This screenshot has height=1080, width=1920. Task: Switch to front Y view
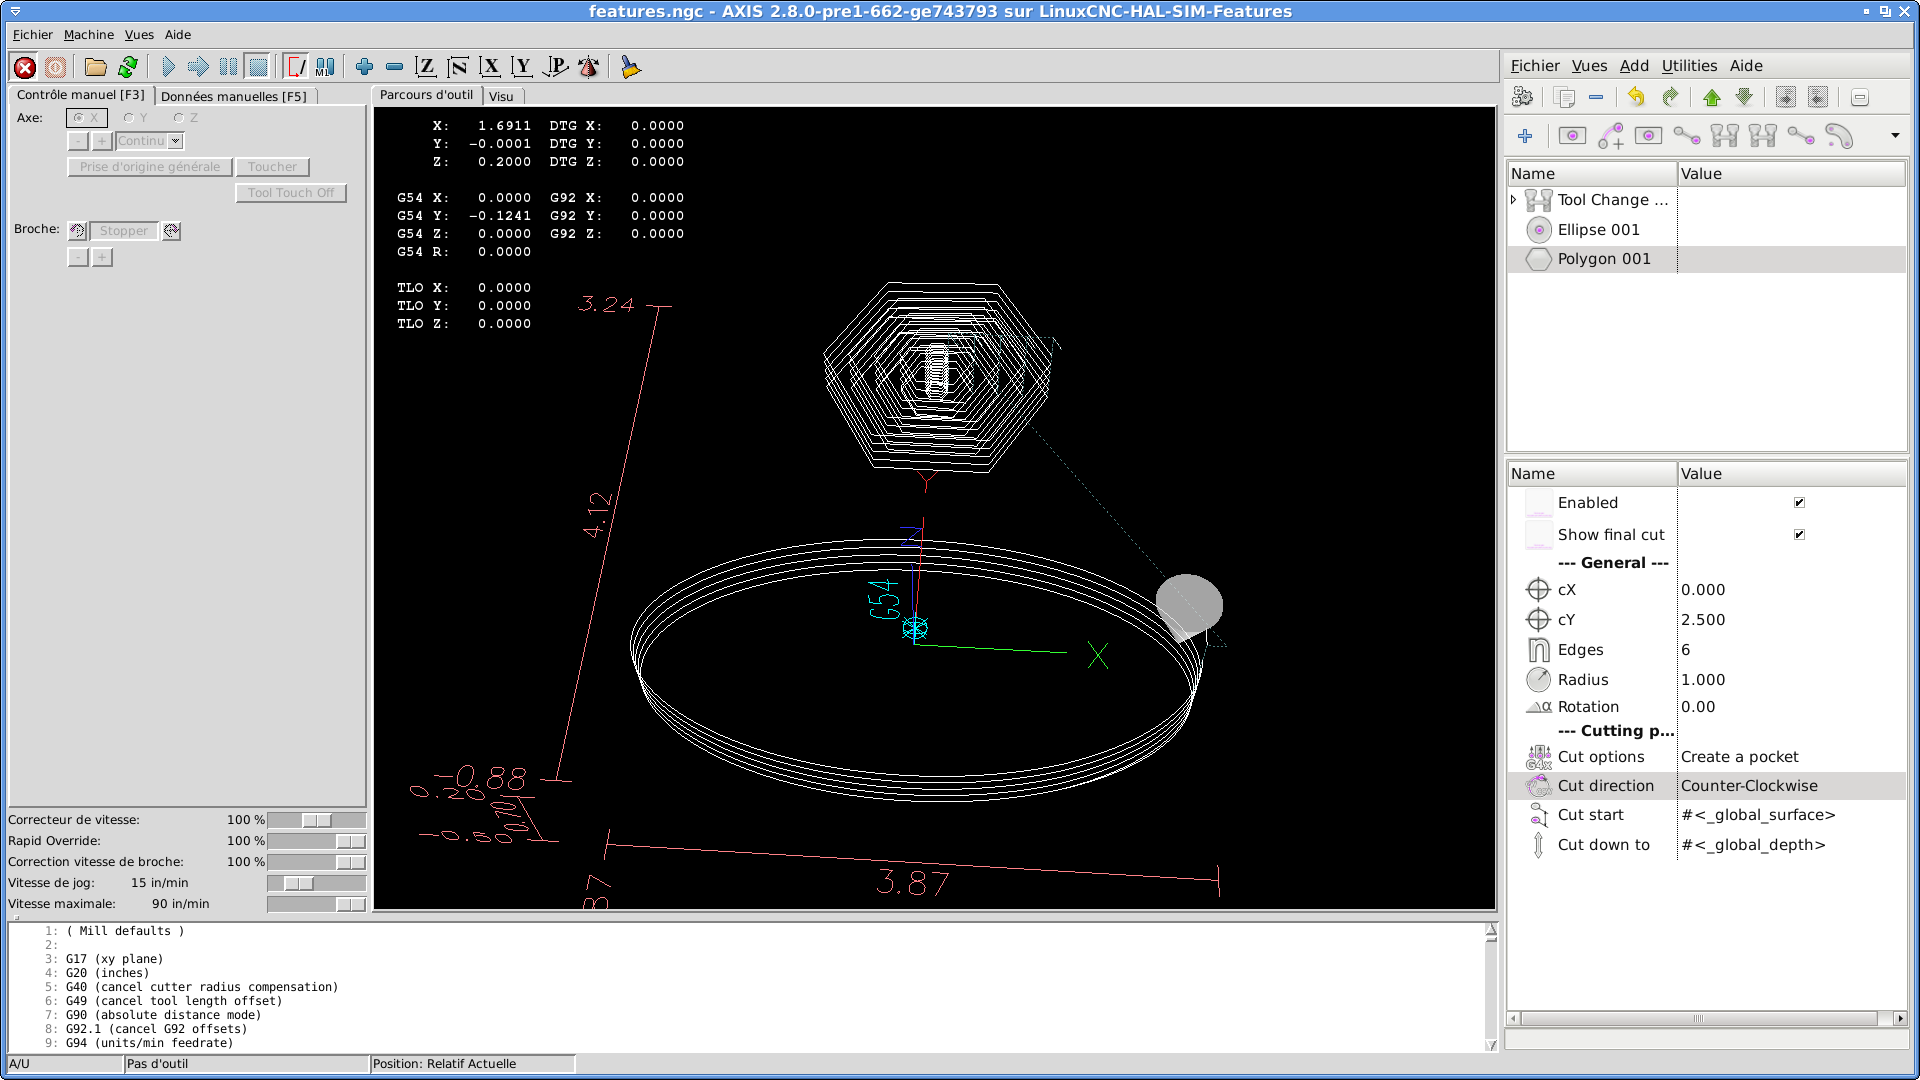coord(522,67)
